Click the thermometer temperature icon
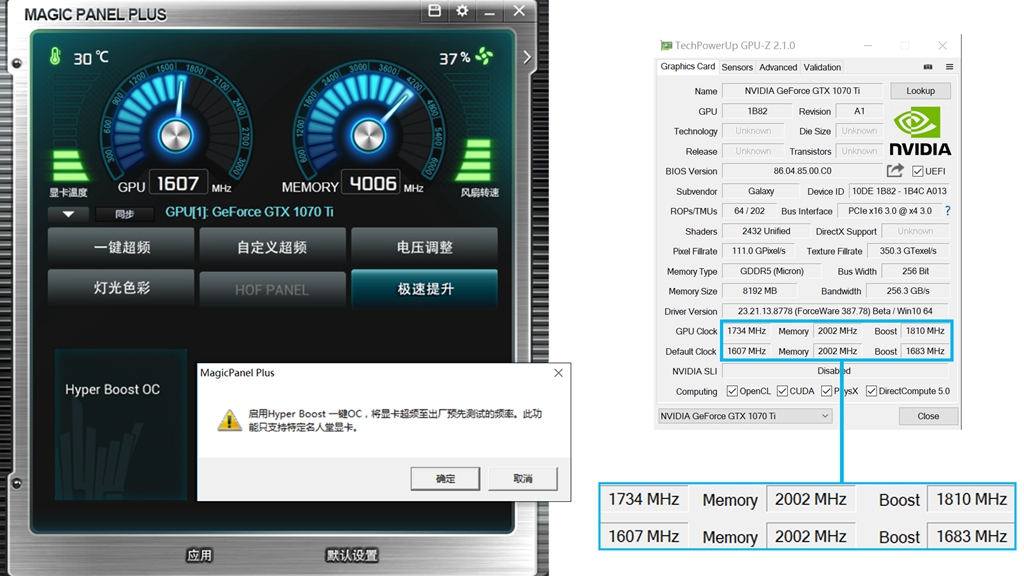The width and height of the screenshot is (1024, 576). coord(56,57)
